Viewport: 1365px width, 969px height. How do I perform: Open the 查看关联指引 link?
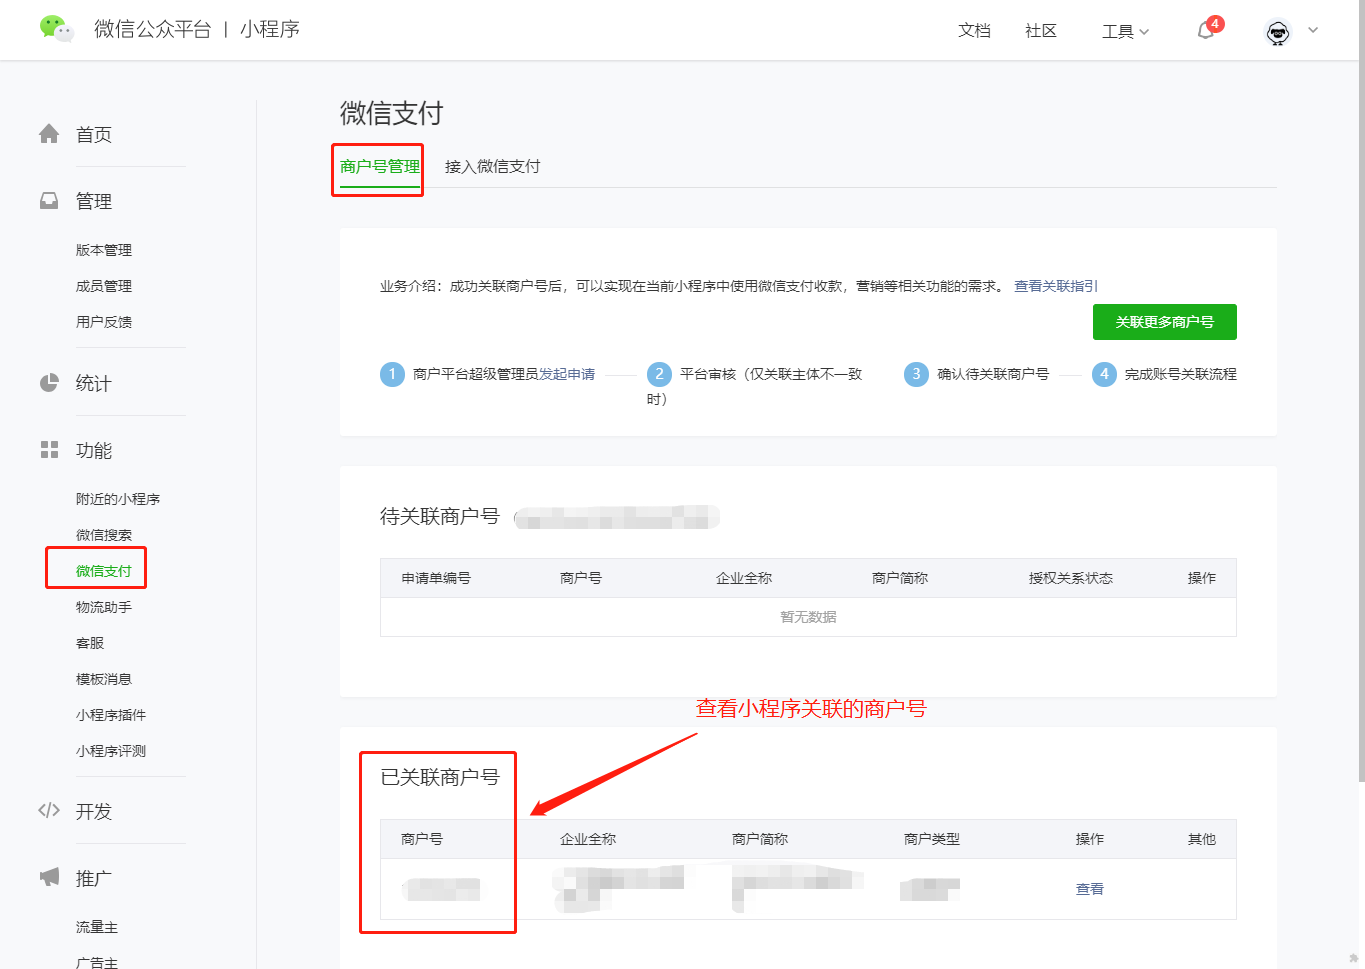tap(1056, 286)
